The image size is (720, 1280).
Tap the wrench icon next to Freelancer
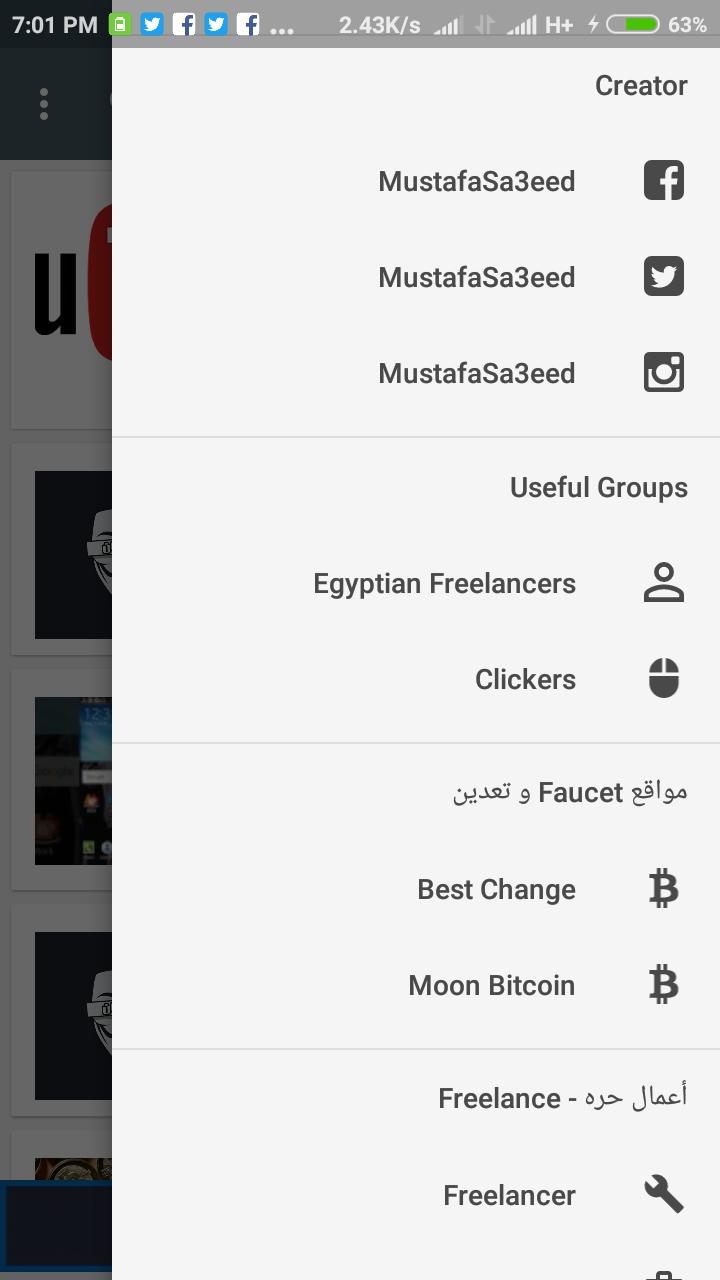pos(664,1194)
